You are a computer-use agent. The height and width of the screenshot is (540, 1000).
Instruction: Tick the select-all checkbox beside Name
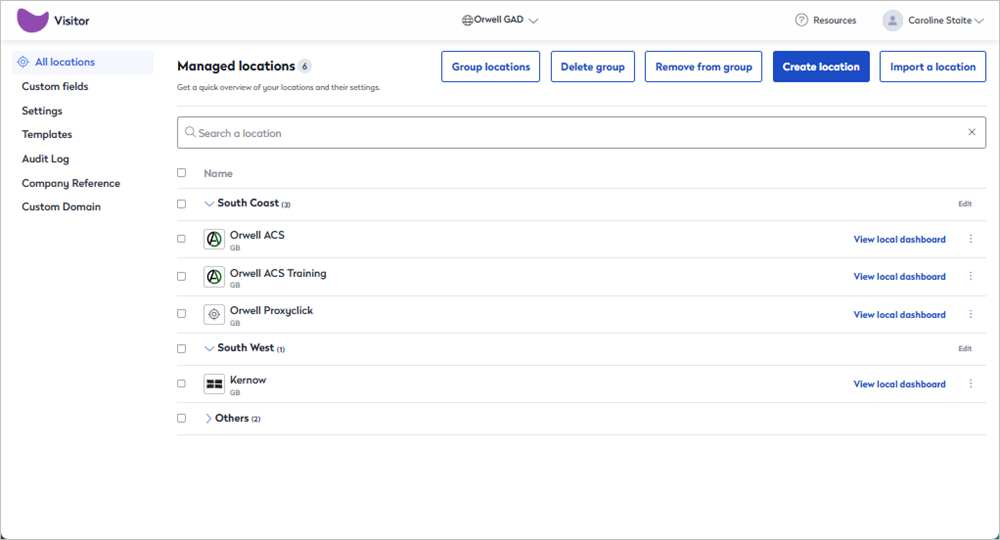tap(182, 173)
